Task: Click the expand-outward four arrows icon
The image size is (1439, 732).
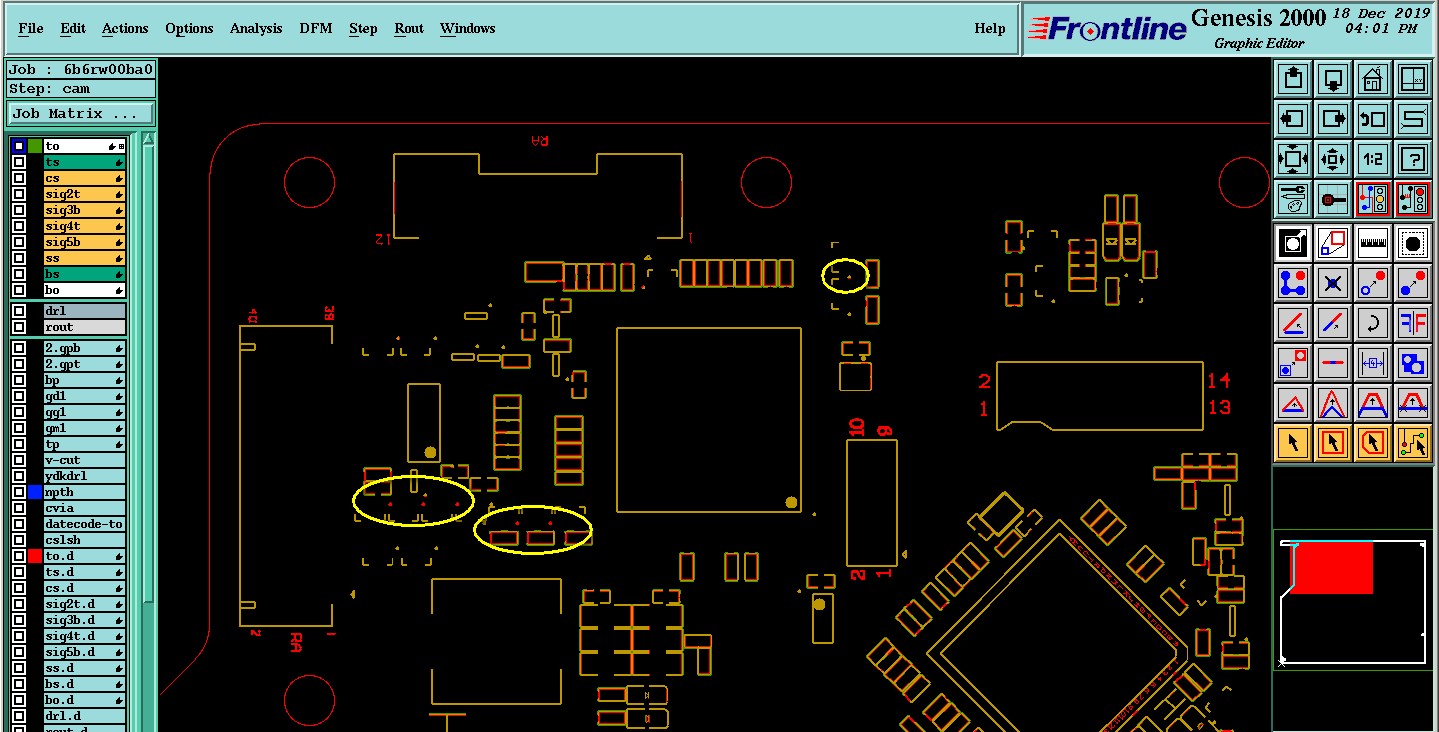Action: pyautogui.click(x=1293, y=159)
